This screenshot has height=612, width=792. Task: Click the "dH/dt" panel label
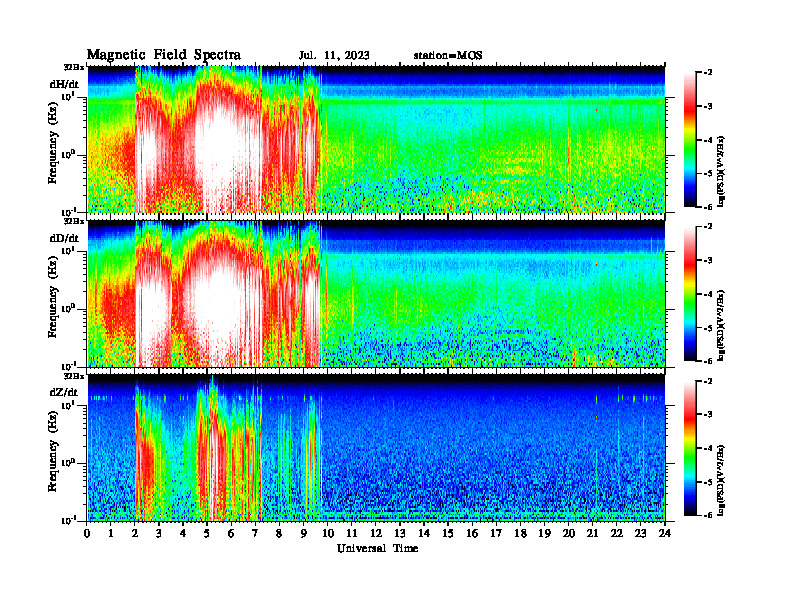(64, 85)
